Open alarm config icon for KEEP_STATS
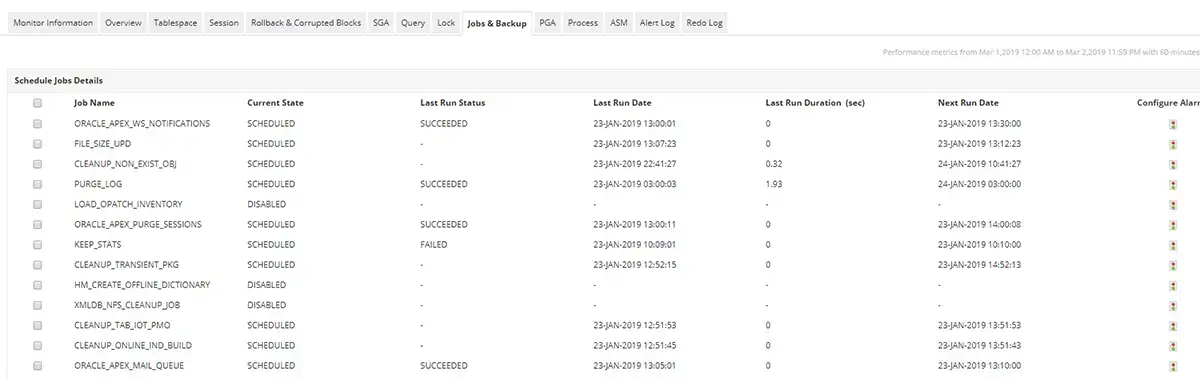Viewport: 1200px width, 379px height. 1174,245
